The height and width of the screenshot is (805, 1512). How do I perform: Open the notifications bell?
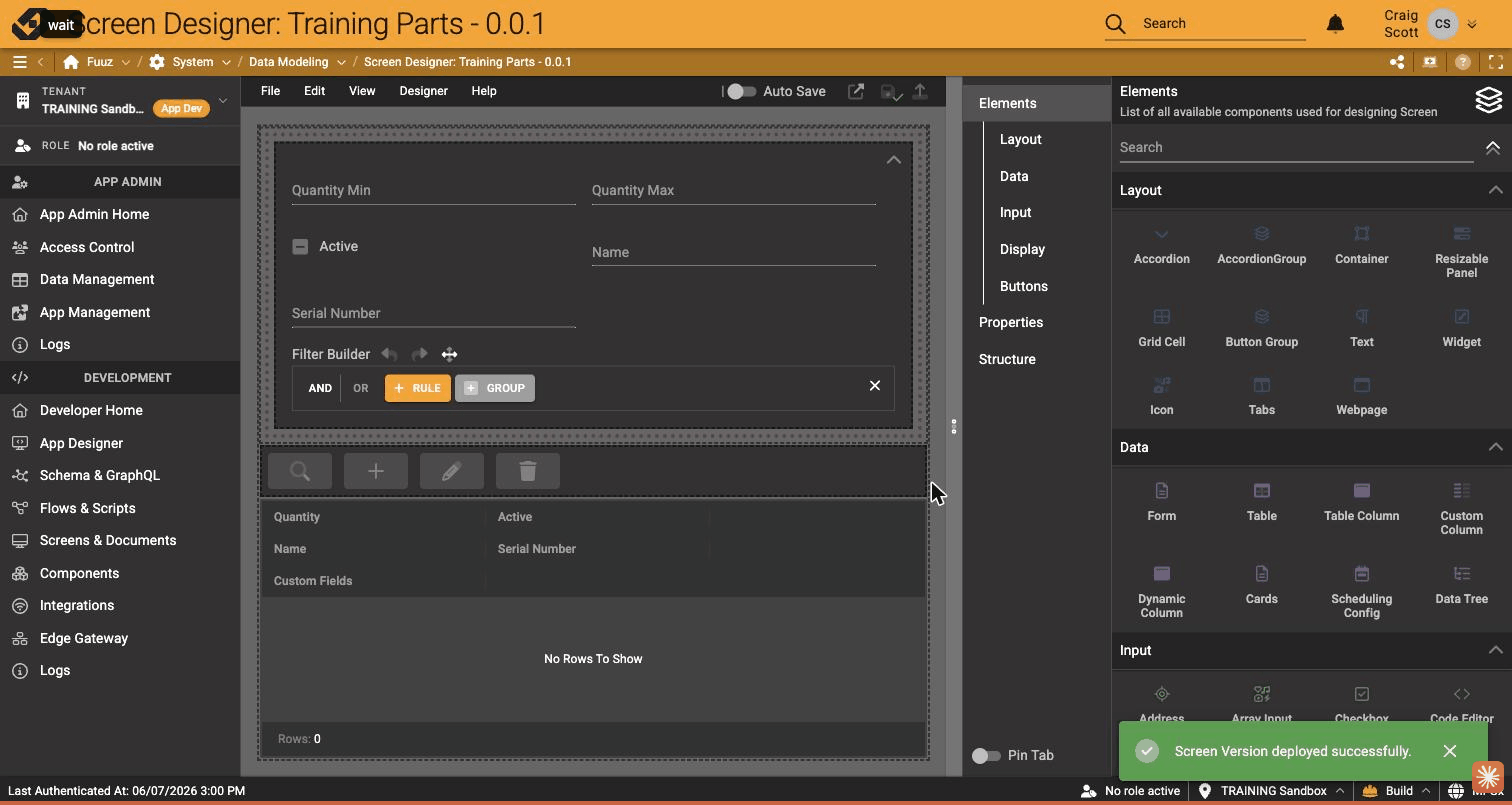click(x=1335, y=23)
